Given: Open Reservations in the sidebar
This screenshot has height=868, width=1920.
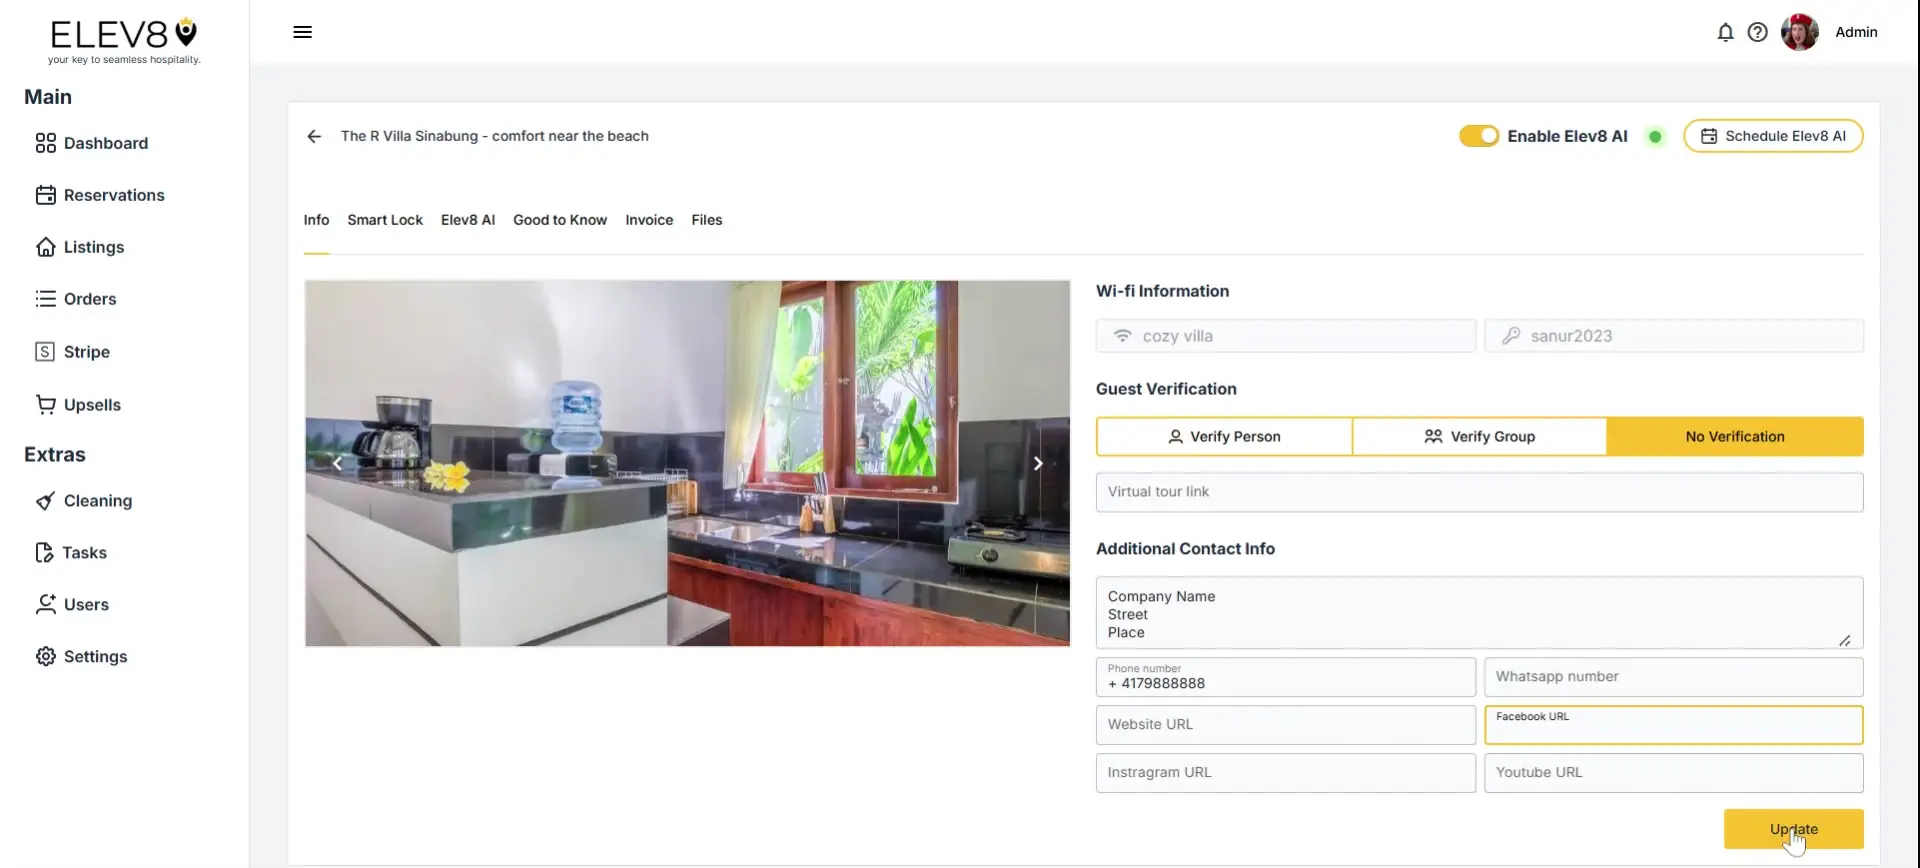Looking at the screenshot, I should [100, 195].
